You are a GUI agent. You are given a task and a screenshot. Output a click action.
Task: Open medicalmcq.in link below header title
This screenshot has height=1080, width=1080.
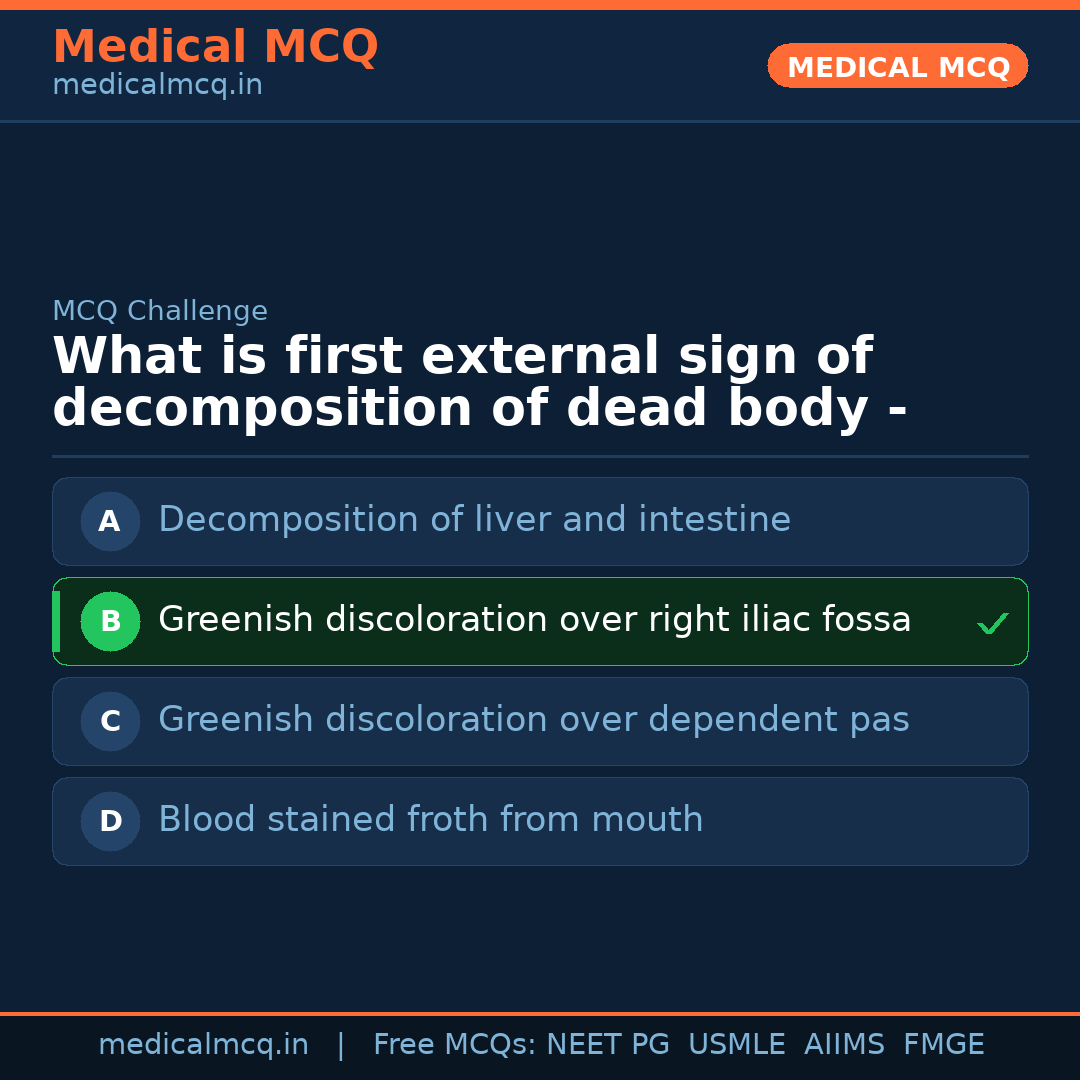point(157,86)
